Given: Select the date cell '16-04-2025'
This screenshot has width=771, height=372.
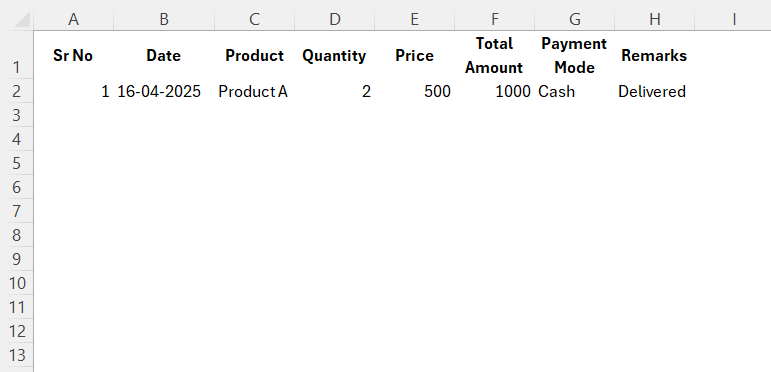Looking at the screenshot, I should tap(164, 91).
